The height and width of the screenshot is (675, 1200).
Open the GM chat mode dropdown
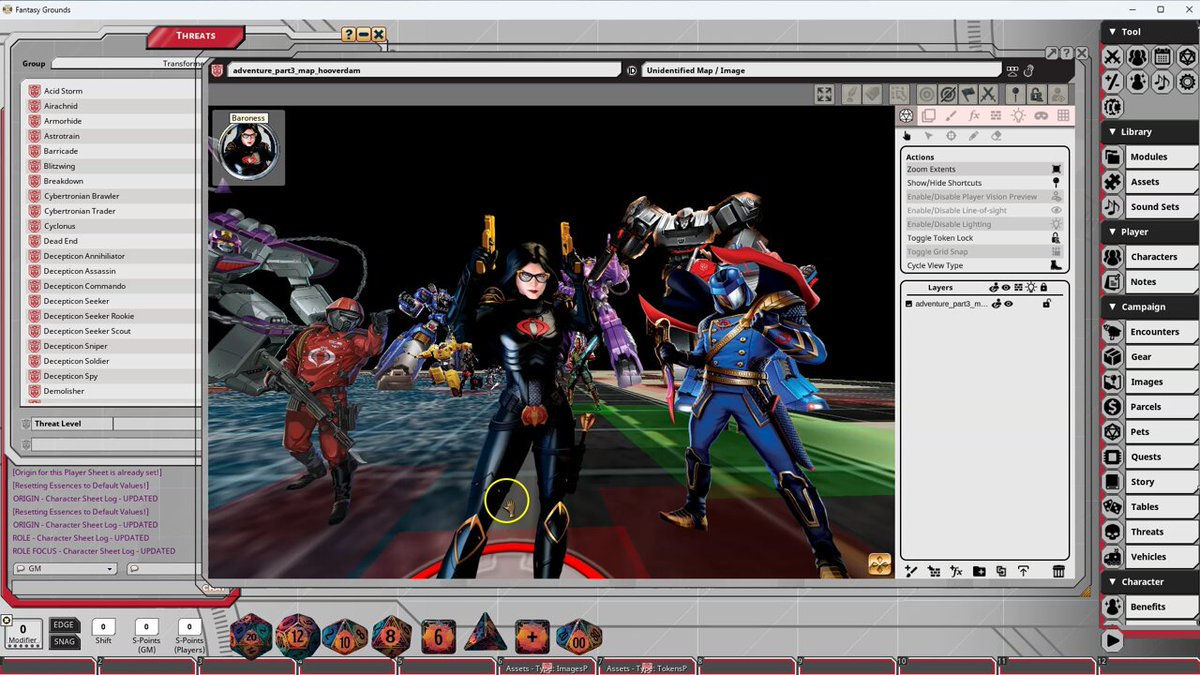pos(65,568)
